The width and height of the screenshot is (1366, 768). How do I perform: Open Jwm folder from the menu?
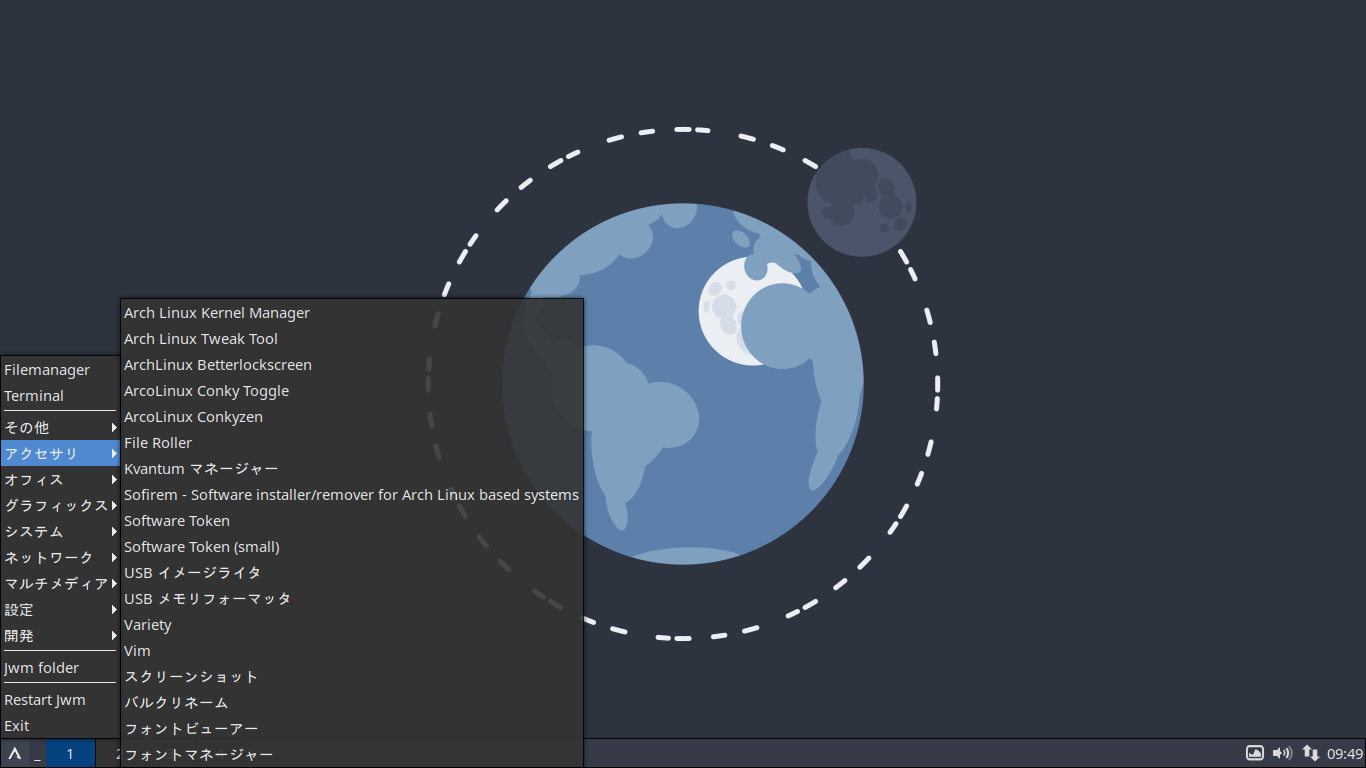point(60,668)
